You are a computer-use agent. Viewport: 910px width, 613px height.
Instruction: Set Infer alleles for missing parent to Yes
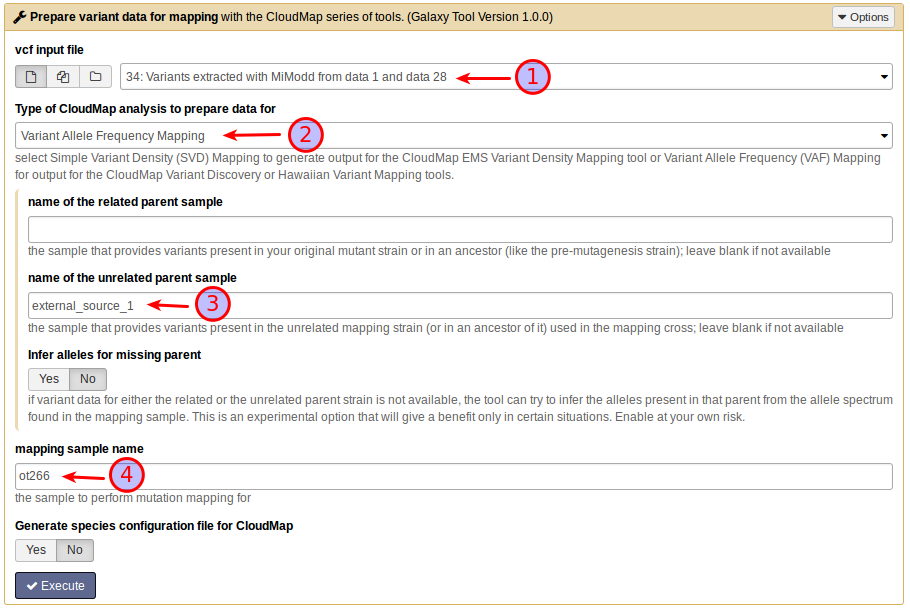coord(49,379)
